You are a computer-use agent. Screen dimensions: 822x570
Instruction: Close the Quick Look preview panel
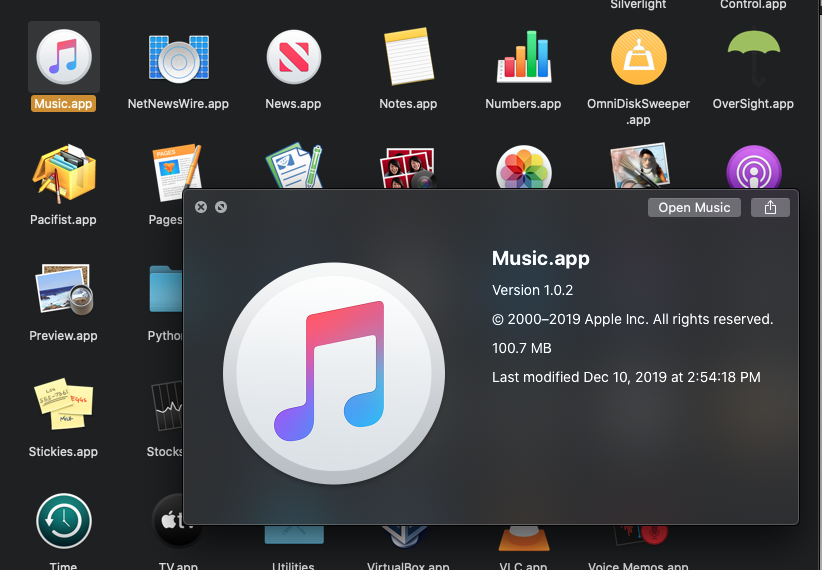tap(201, 207)
